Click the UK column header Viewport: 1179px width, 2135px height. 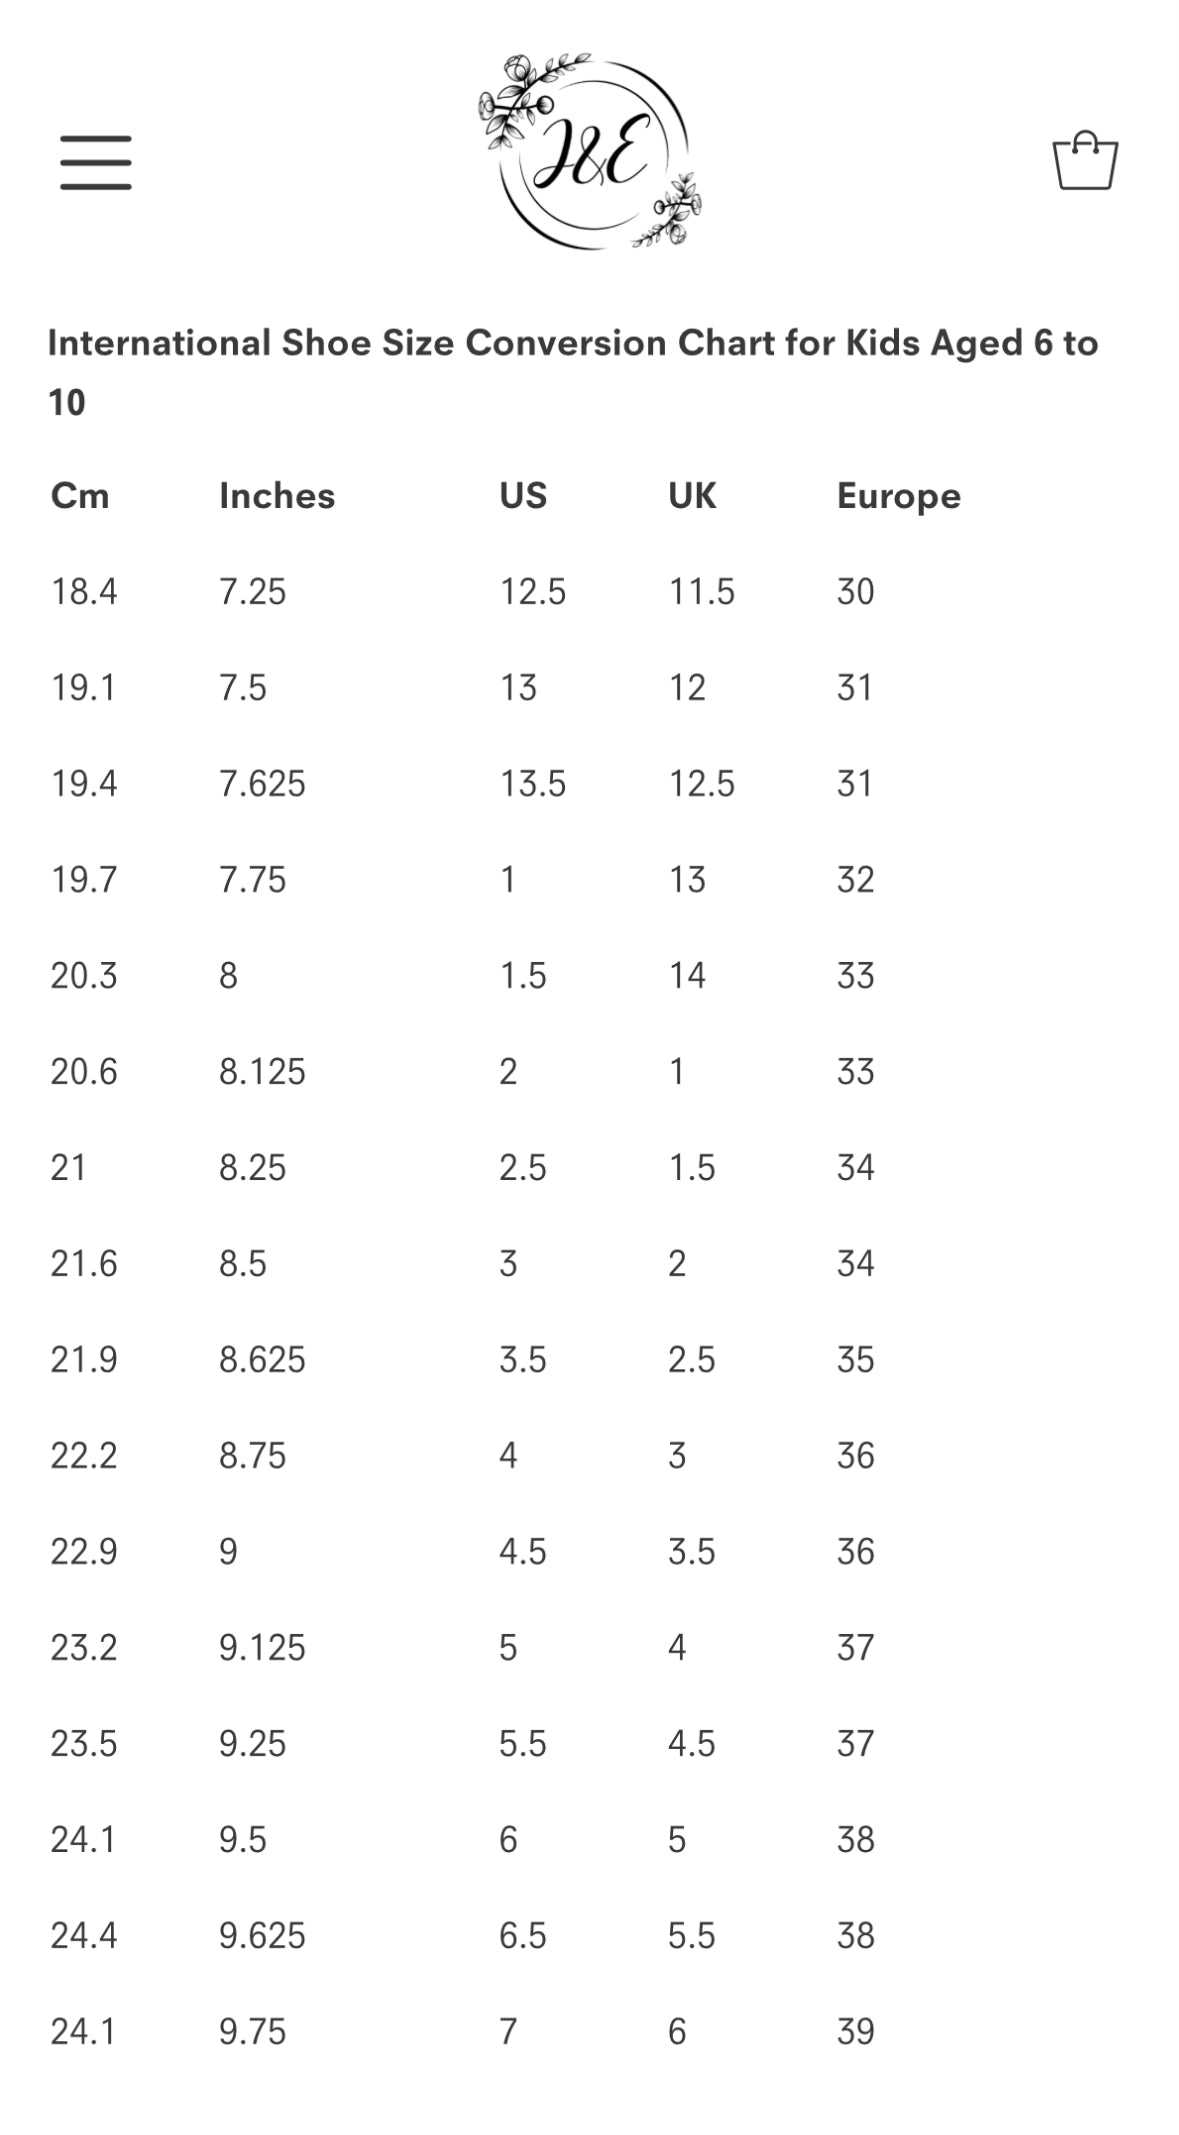692,496
